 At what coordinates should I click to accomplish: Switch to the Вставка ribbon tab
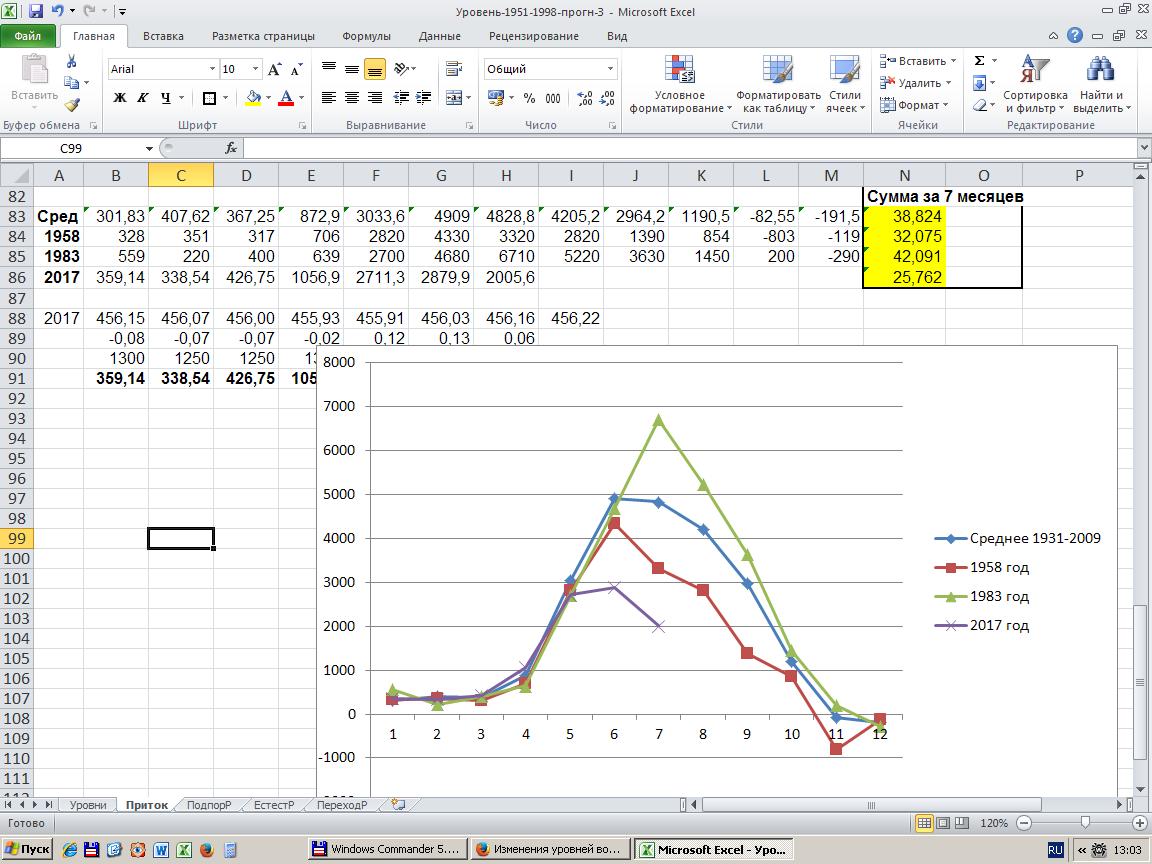(163, 36)
